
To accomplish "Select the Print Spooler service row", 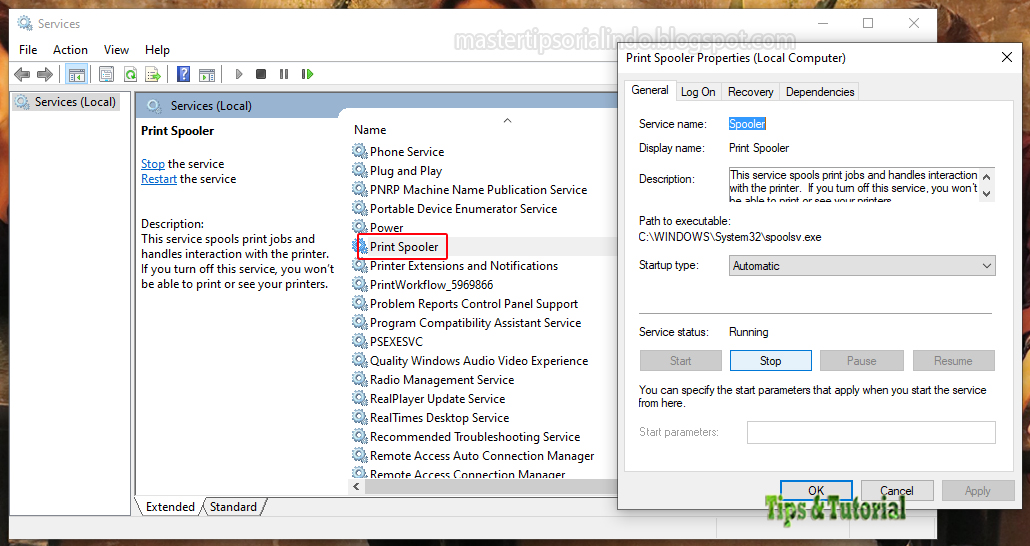I will coord(483,246).
